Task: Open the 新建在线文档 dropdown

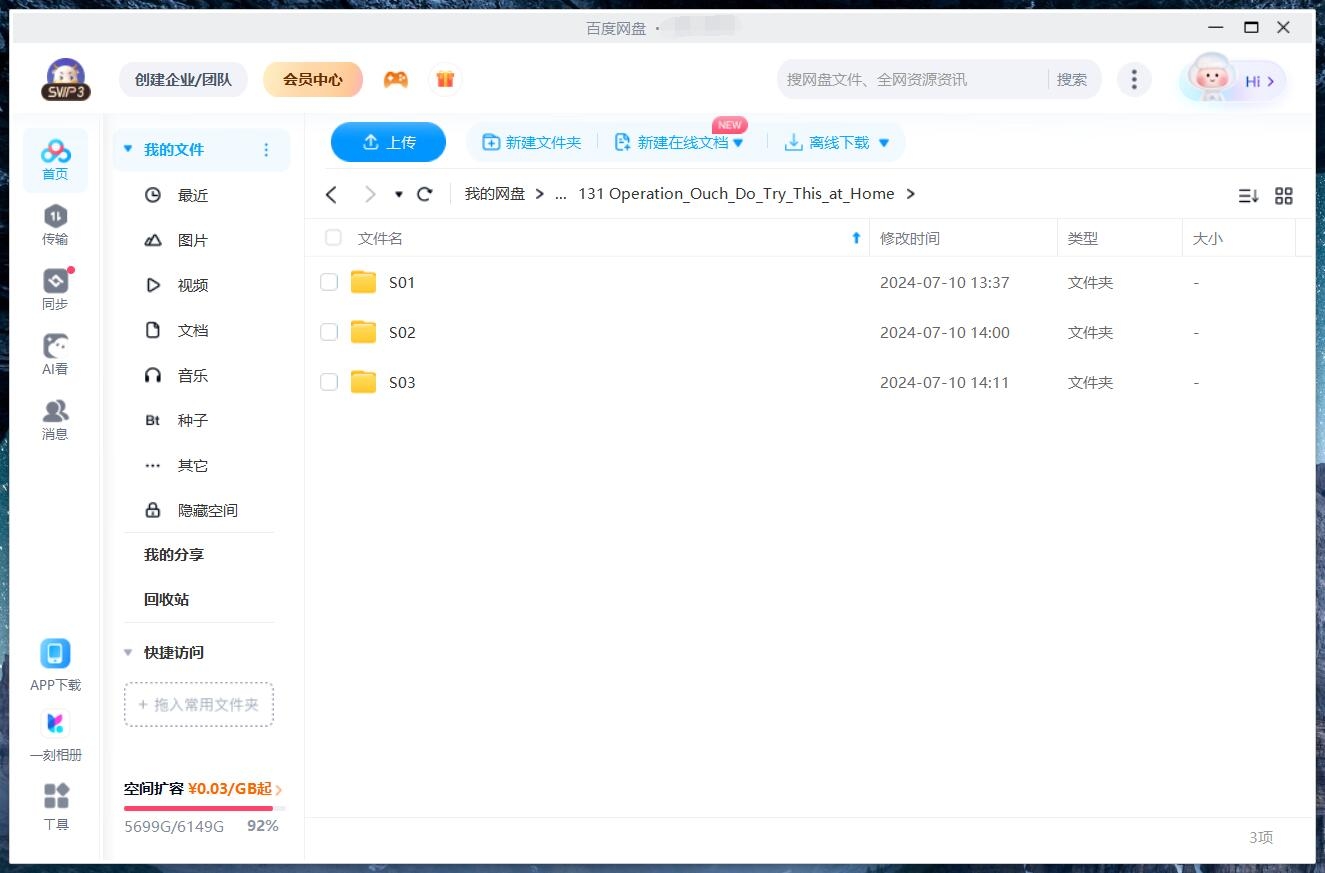Action: (738, 143)
